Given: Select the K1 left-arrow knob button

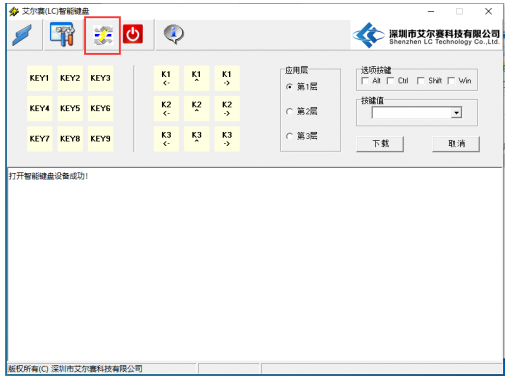Looking at the screenshot, I should (x=166, y=78).
